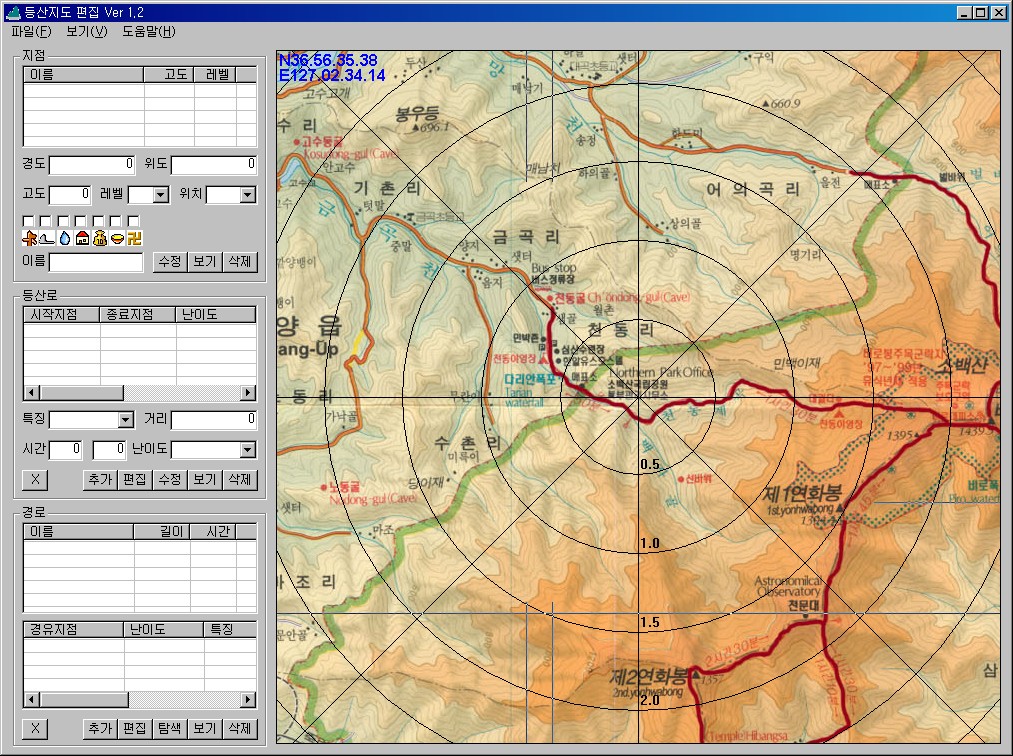Click 보기 button in the 경로 panel
This screenshot has height=756, width=1013.
pos(205,729)
